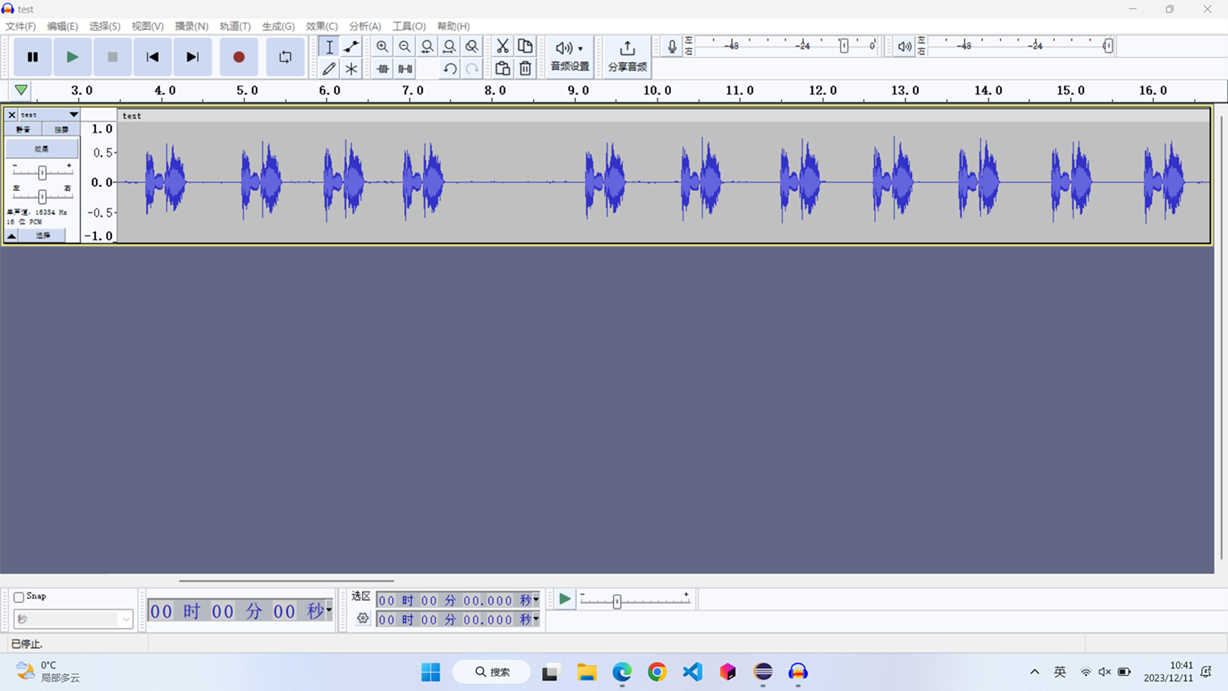The width and height of the screenshot is (1228, 691).
Task: Open the 分析(A) menu
Action: coord(365,26)
